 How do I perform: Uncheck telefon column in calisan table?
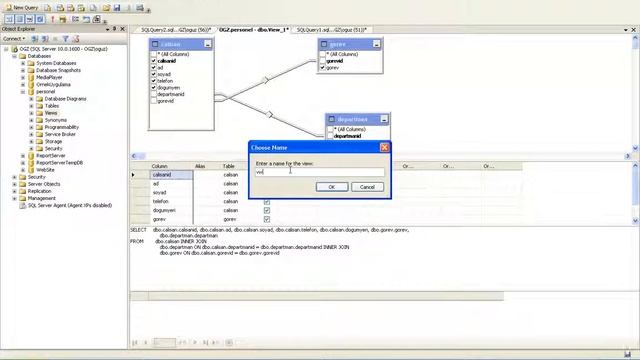tap(154, 81)
